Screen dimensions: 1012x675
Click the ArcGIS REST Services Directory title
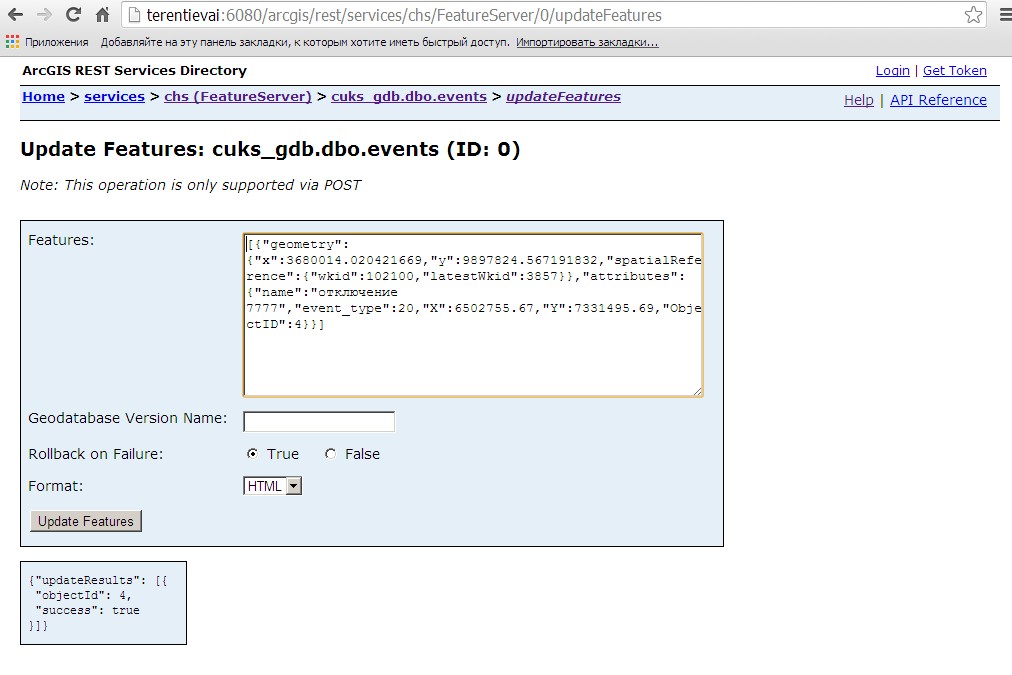click(134, 71)
